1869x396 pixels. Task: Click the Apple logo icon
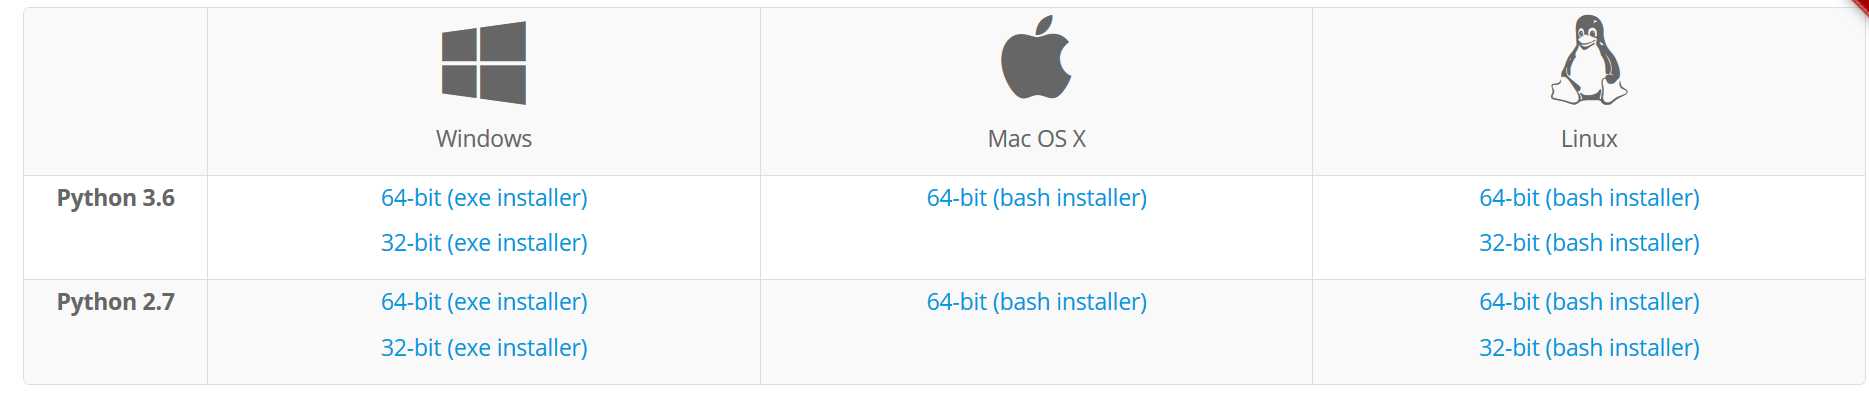click(1036, 57)
